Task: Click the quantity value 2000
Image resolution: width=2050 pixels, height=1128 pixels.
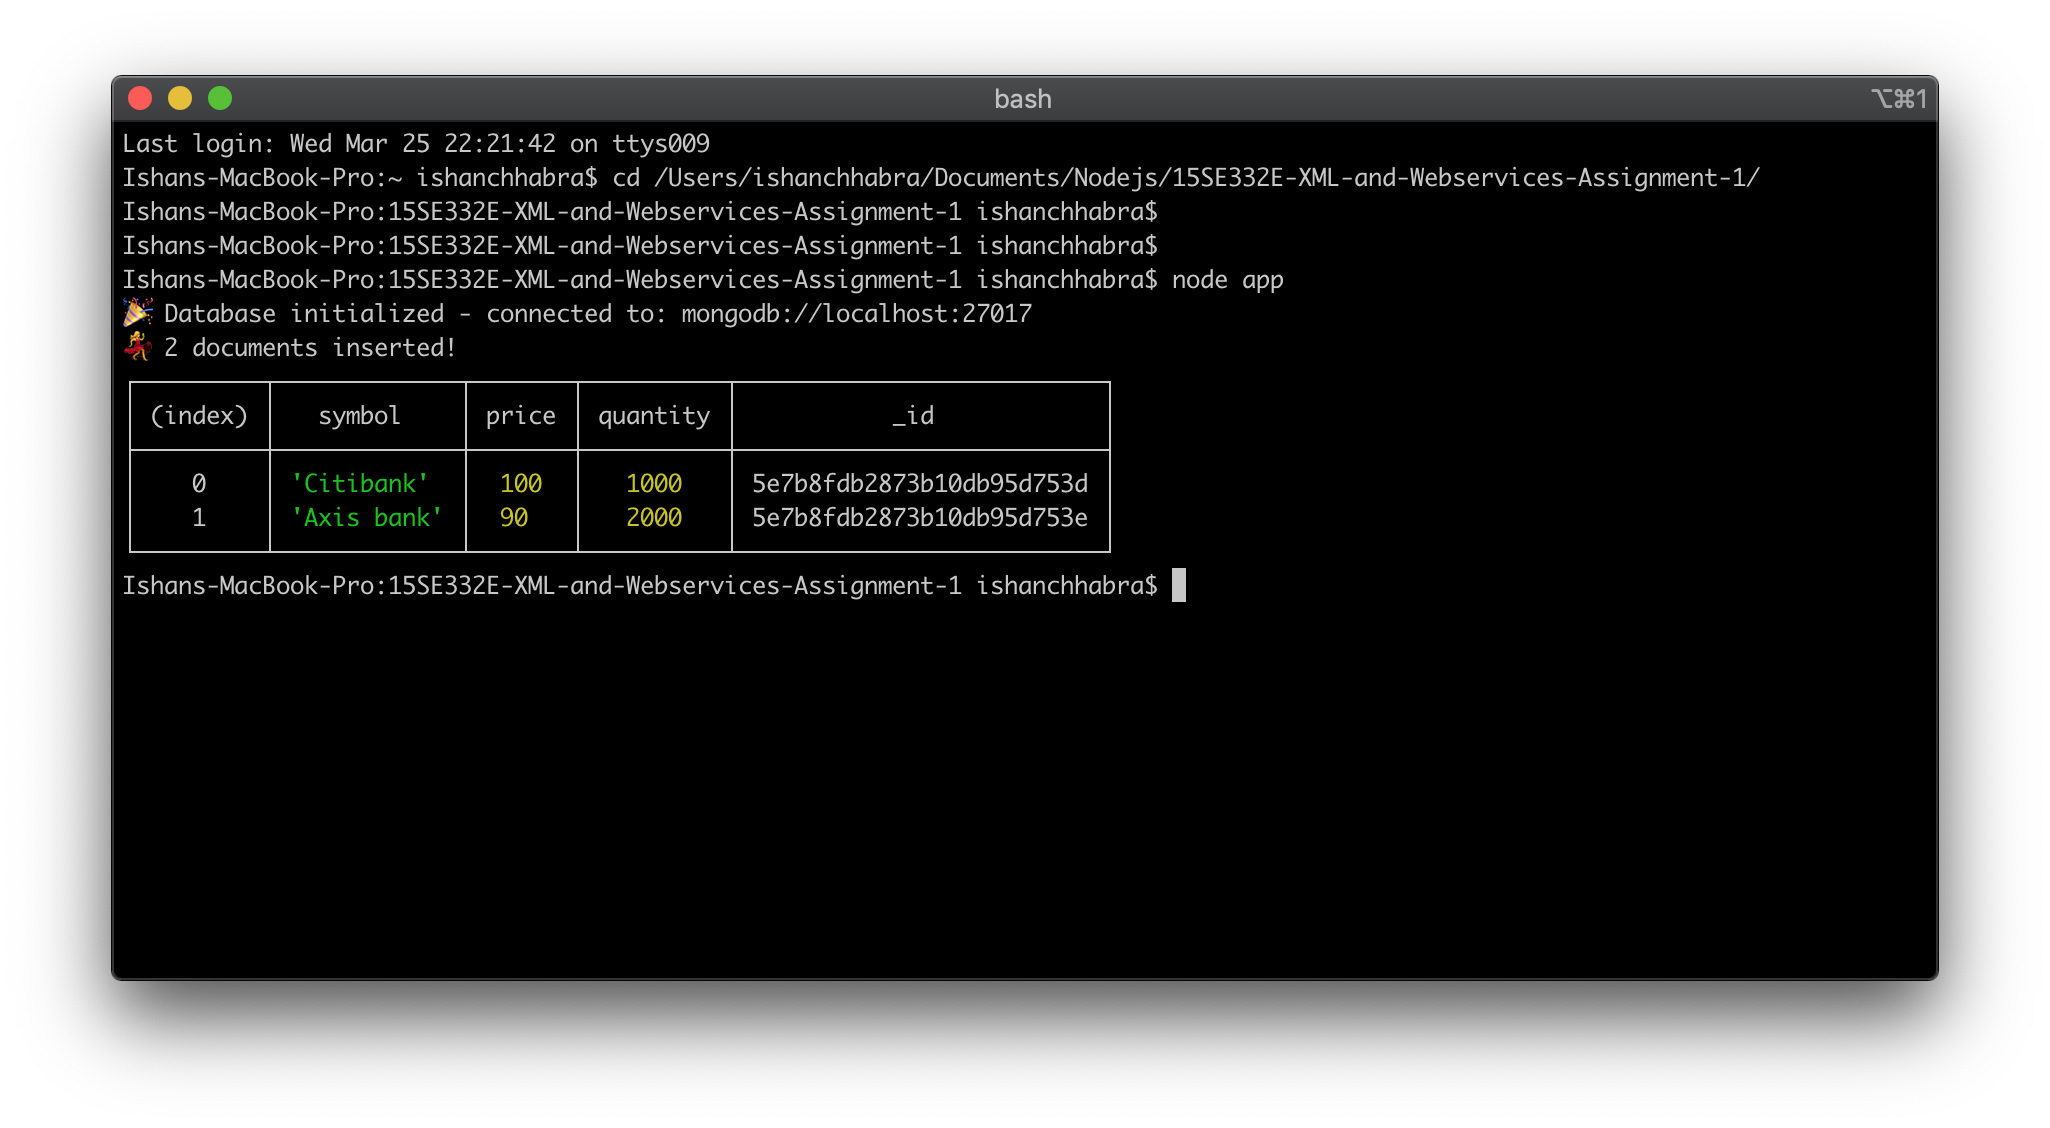Action: [x=654, y=518]
